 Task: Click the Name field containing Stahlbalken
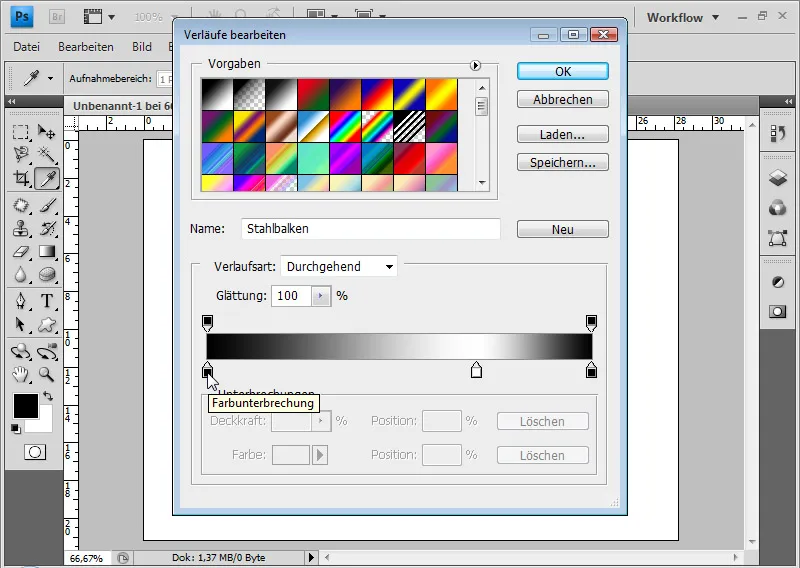(371, 229)
